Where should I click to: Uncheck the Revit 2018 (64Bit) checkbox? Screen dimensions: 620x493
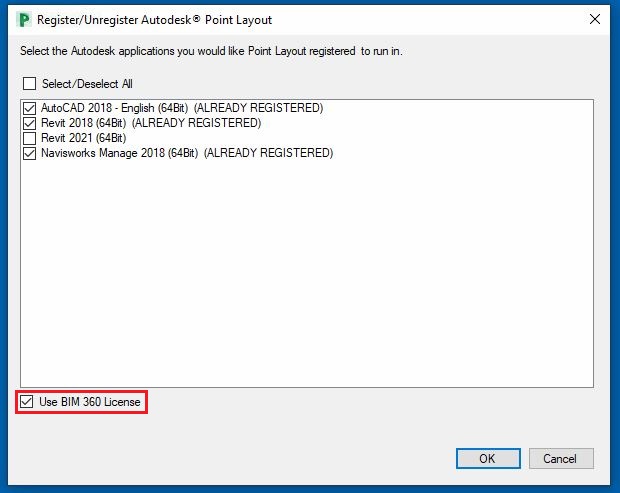pos(29,123)
